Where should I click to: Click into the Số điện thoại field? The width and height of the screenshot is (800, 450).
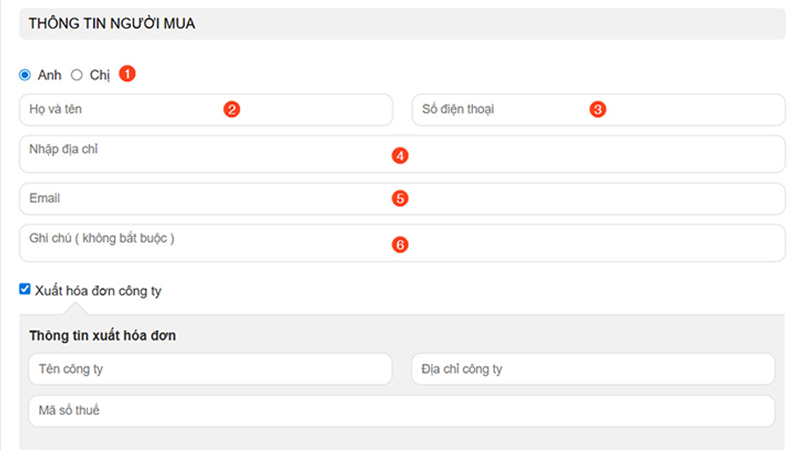(500, 110)
